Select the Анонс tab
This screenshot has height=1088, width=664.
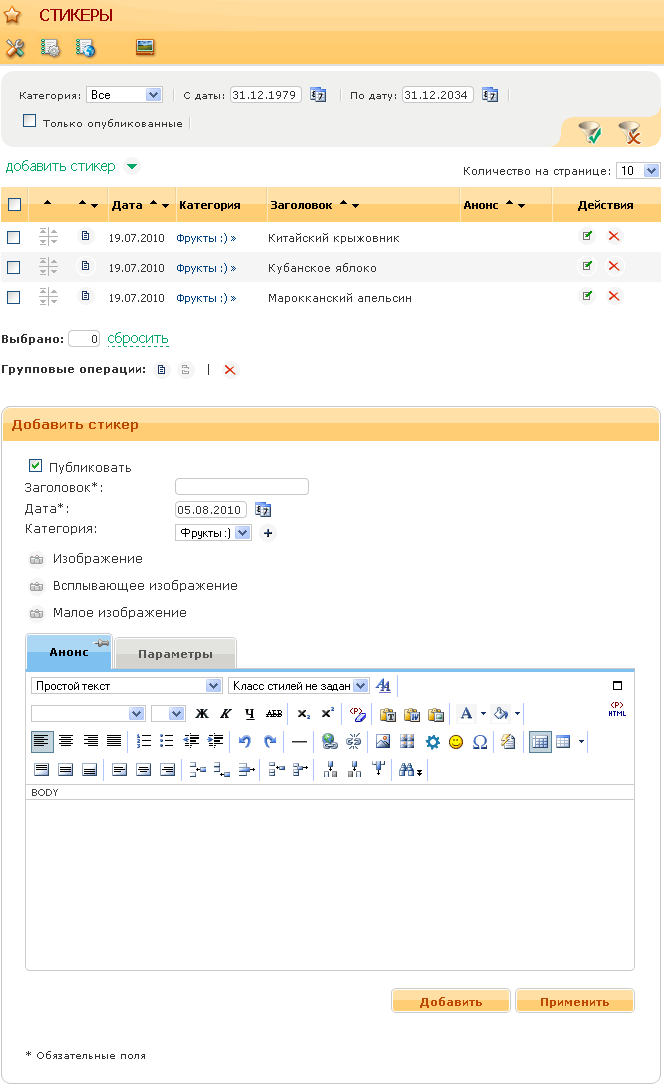tap(69, 652)
